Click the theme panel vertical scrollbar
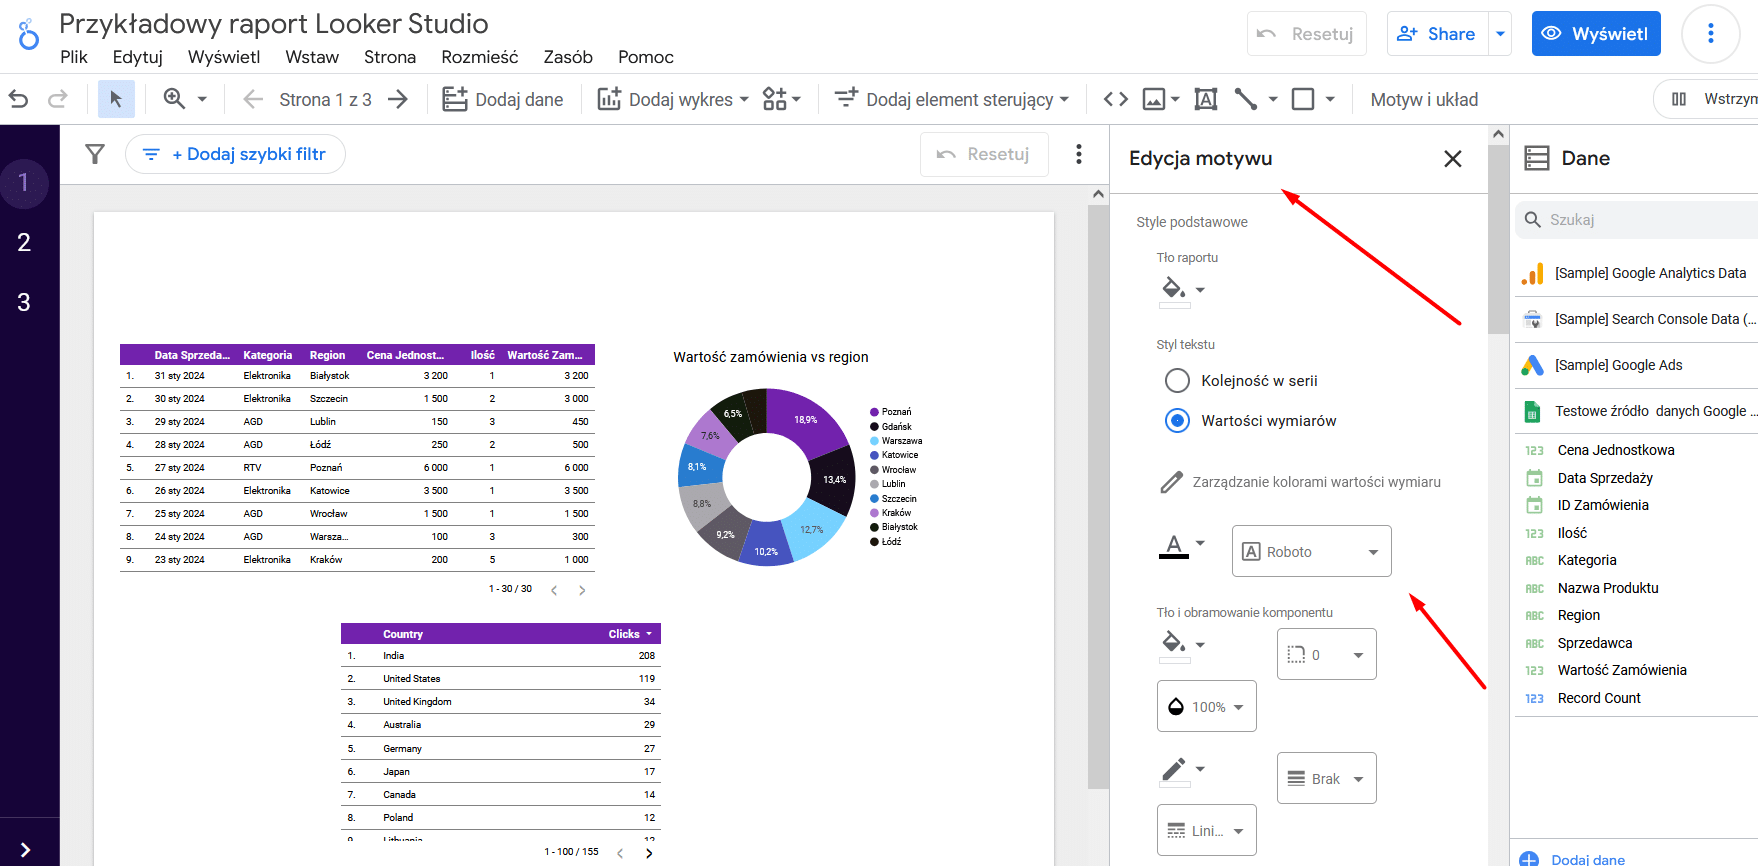This screenshot has width=1758, height=866. [x=1498, y=239]
